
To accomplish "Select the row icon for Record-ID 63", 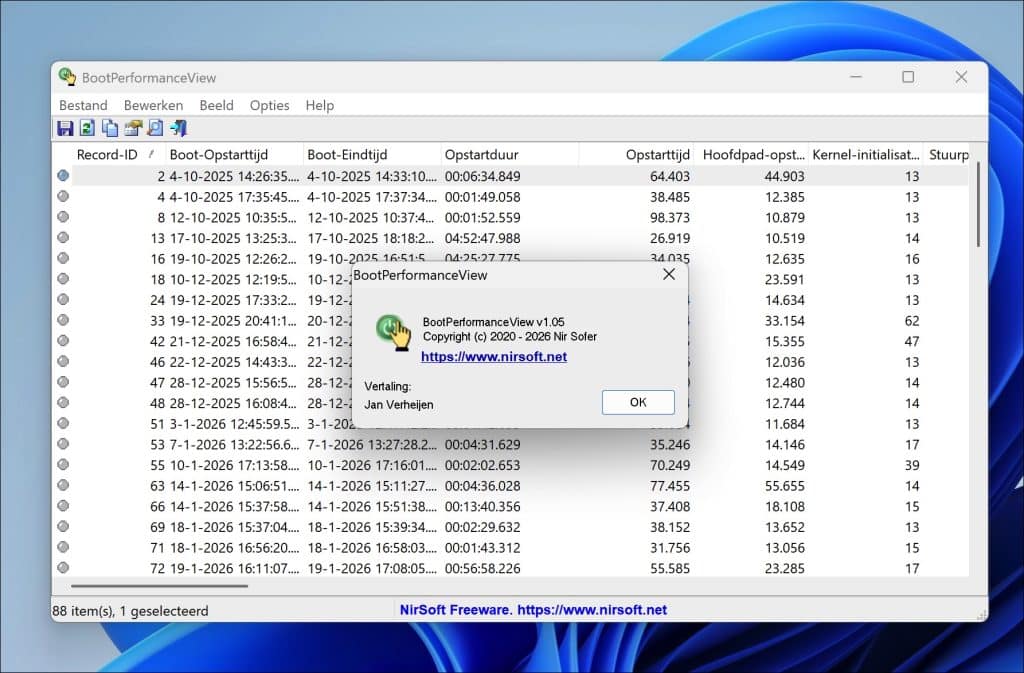I will [x=63, y=485].
